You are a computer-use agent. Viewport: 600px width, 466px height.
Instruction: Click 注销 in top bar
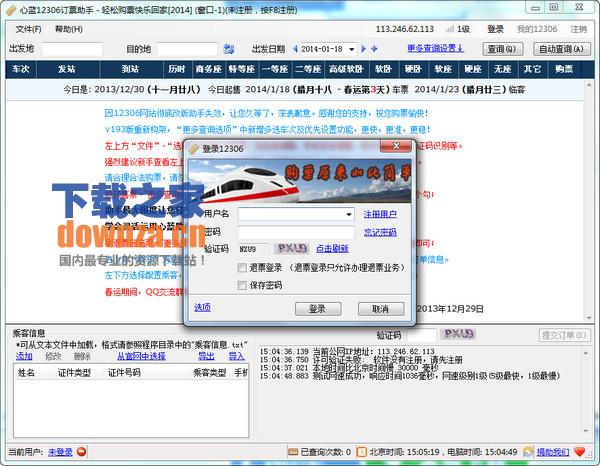tap(578, 29)
